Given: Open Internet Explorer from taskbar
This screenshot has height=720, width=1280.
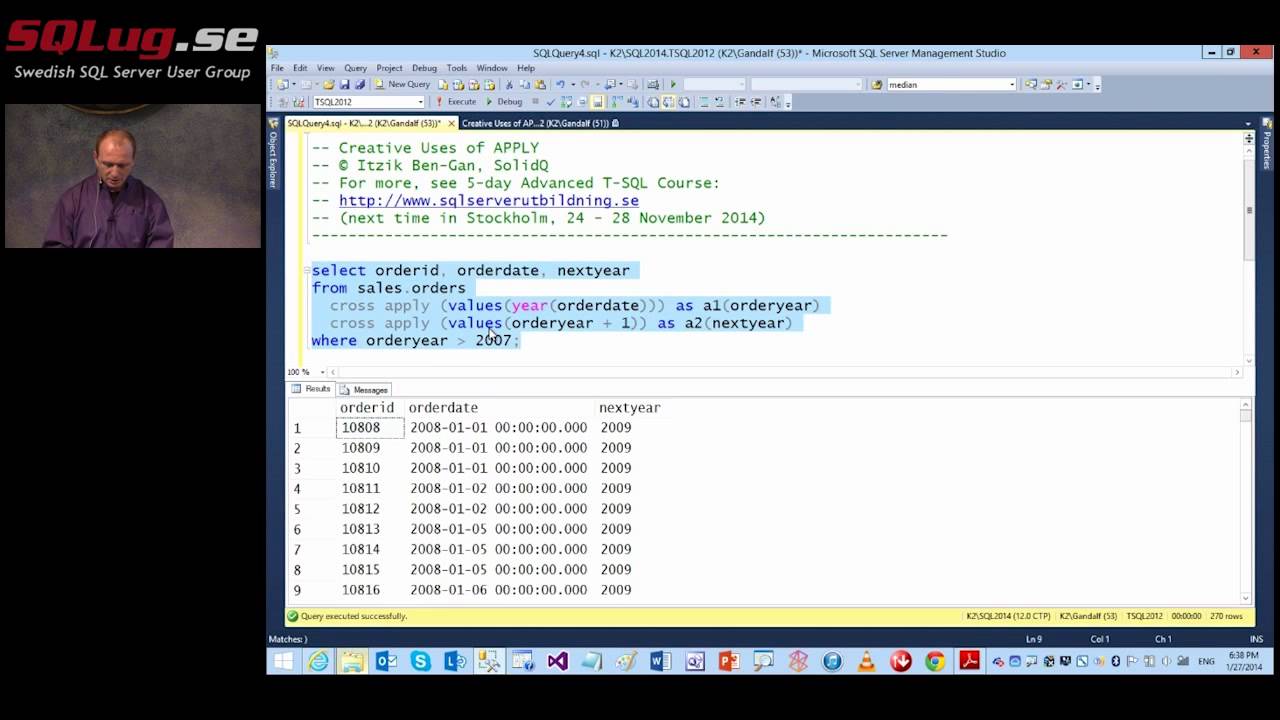Looking at the screenshot, I should [318, 661].
